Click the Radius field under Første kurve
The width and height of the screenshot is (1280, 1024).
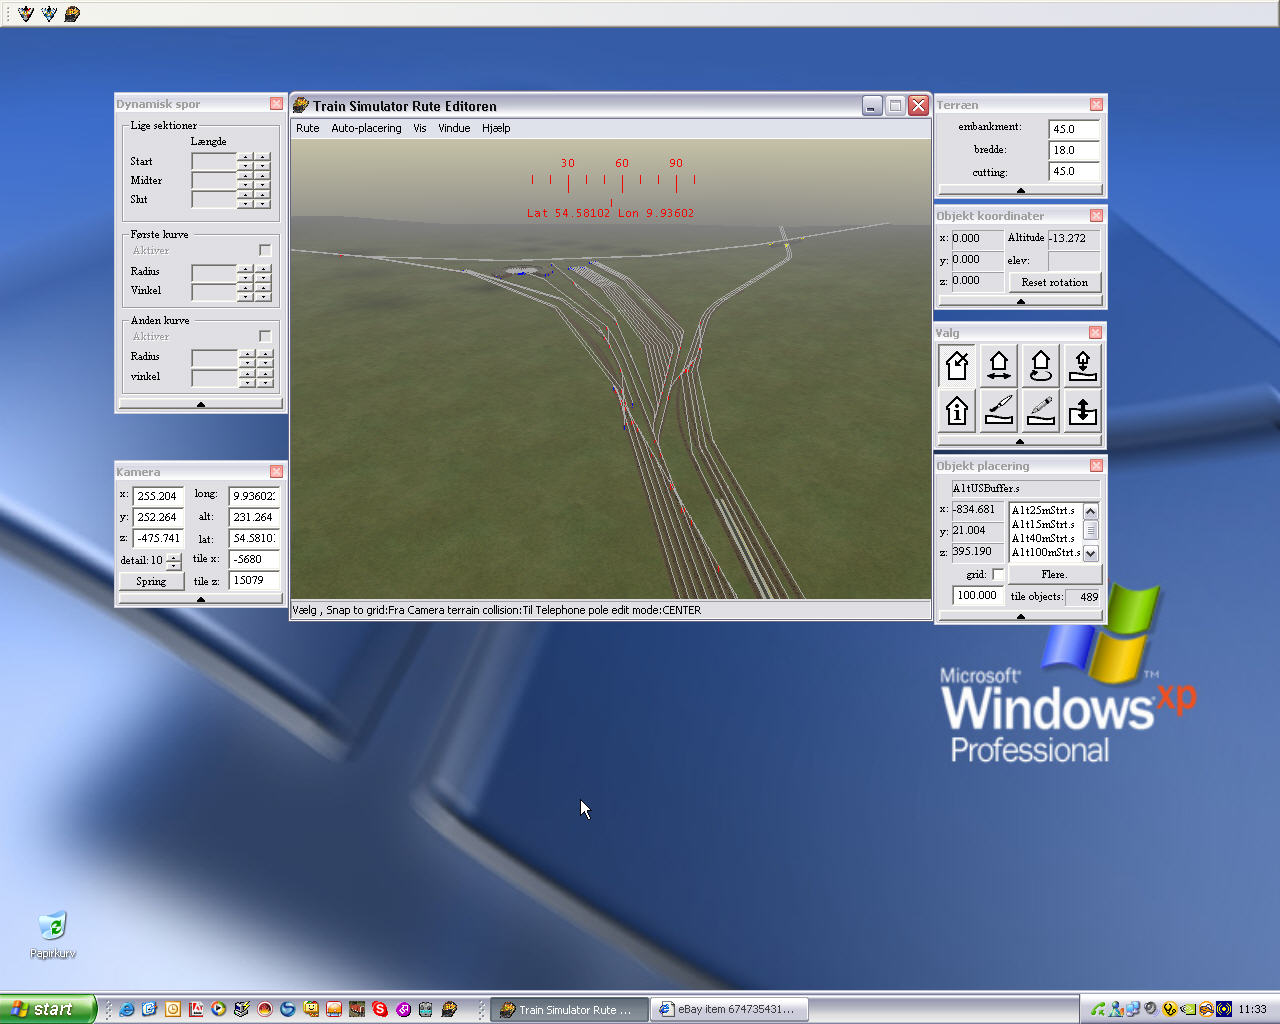click(x=213, y=272)
